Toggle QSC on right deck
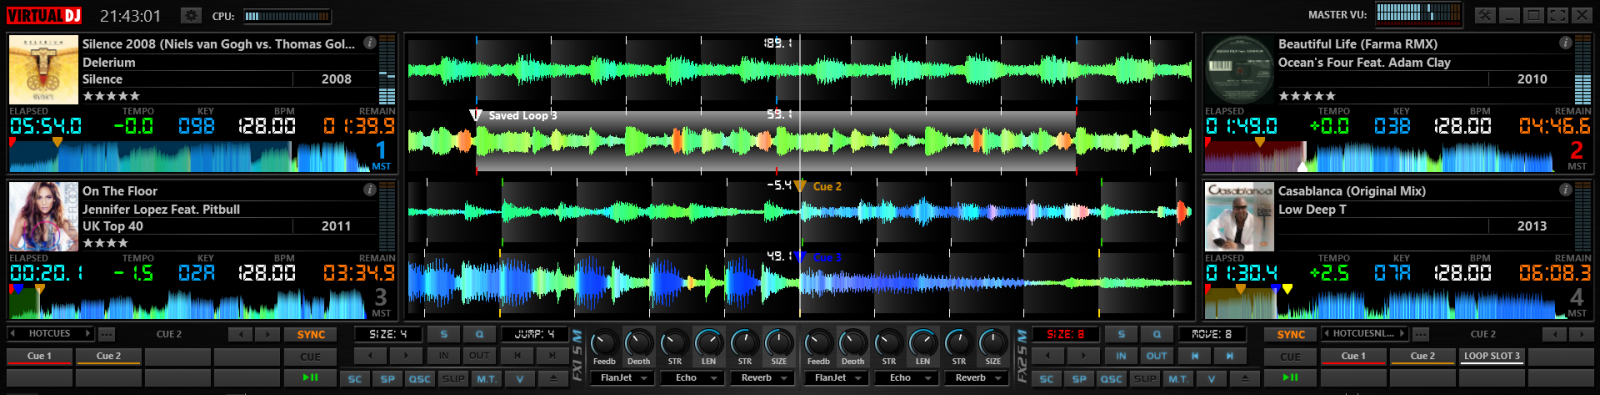Viewport: 1600px width, 395px height. (1111, 379)
